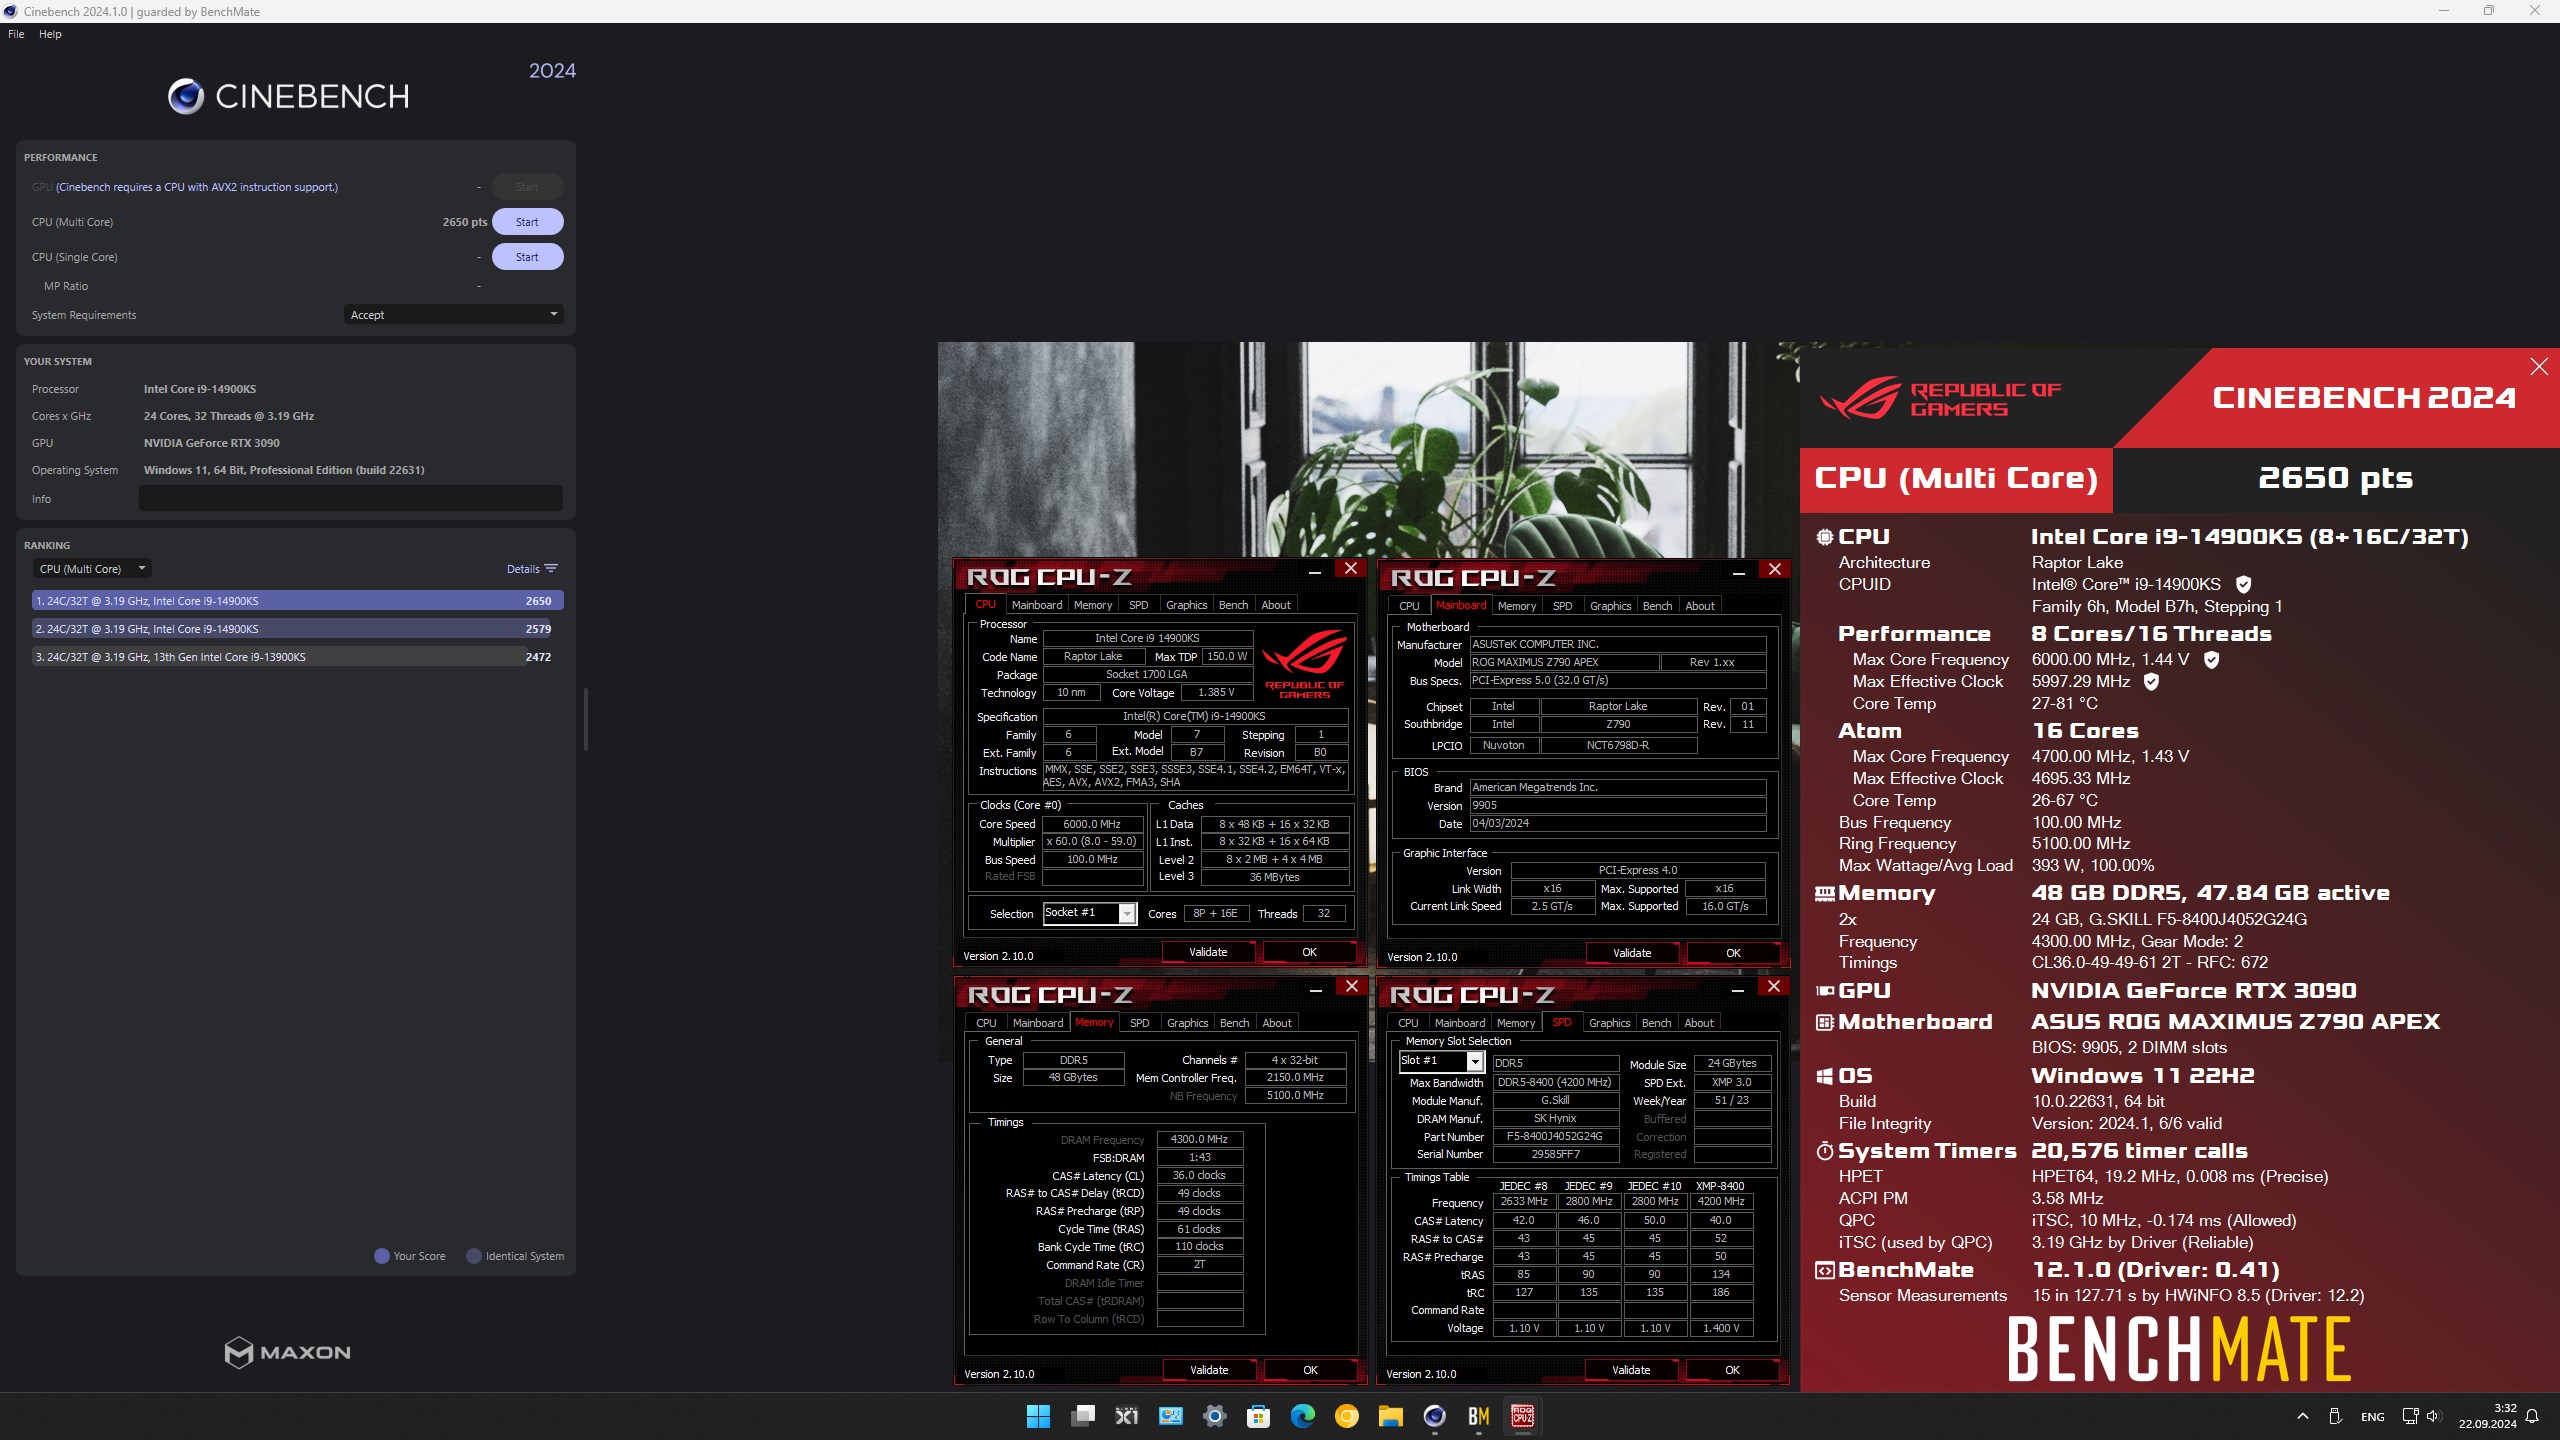2560x1440 pixels.
Task: Launch Microsoft Store from the taskbar
Action: coord(1258,1416)
